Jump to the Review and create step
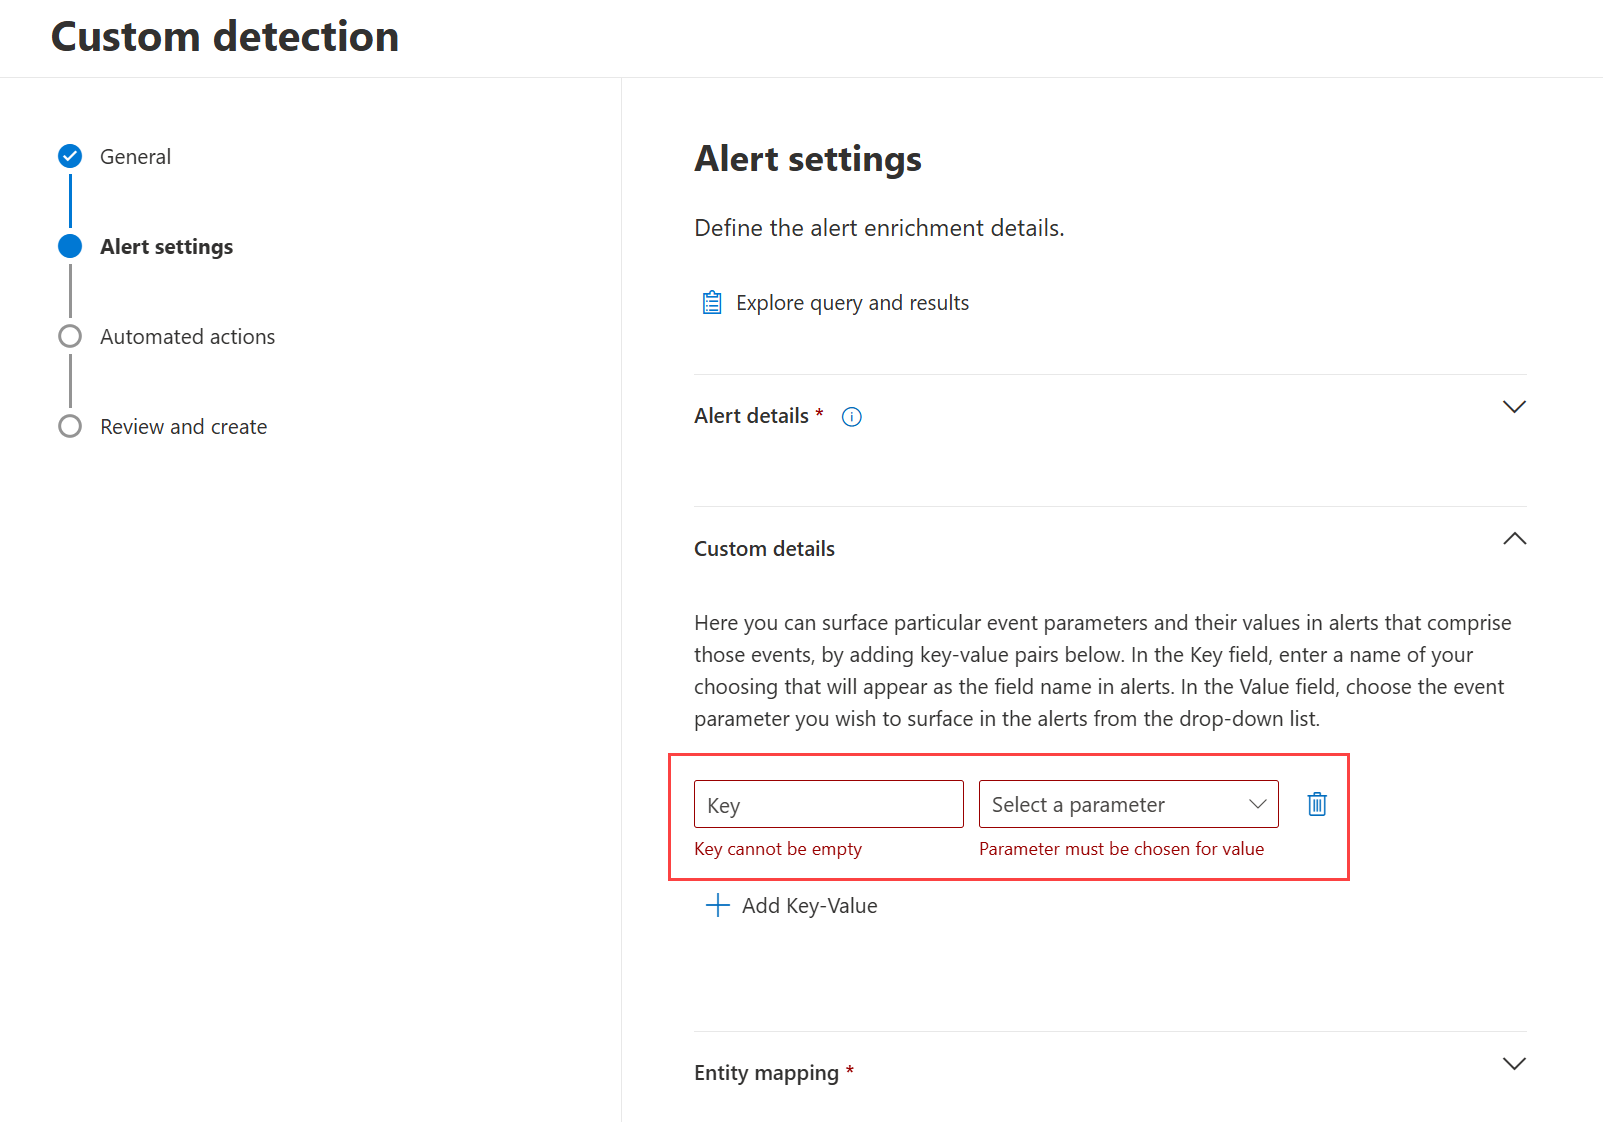The image size is (1603, 1122). (183, 427)
